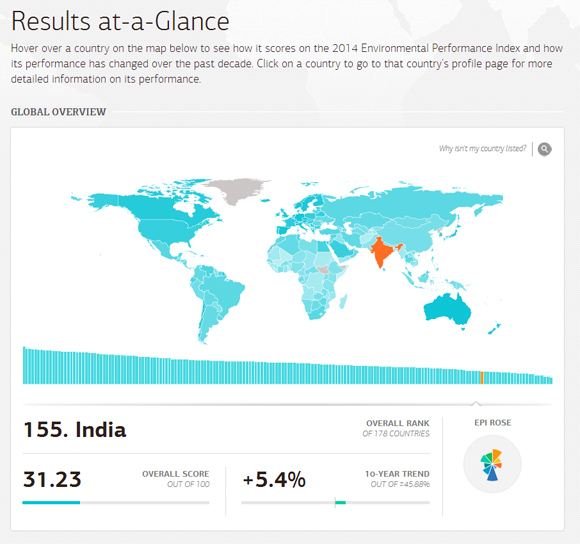Image resolution: width=580 pixels, height=544 pixels.
Task: Click the 'OF 178 COUNTRIES' text
Action: (396, 433)
